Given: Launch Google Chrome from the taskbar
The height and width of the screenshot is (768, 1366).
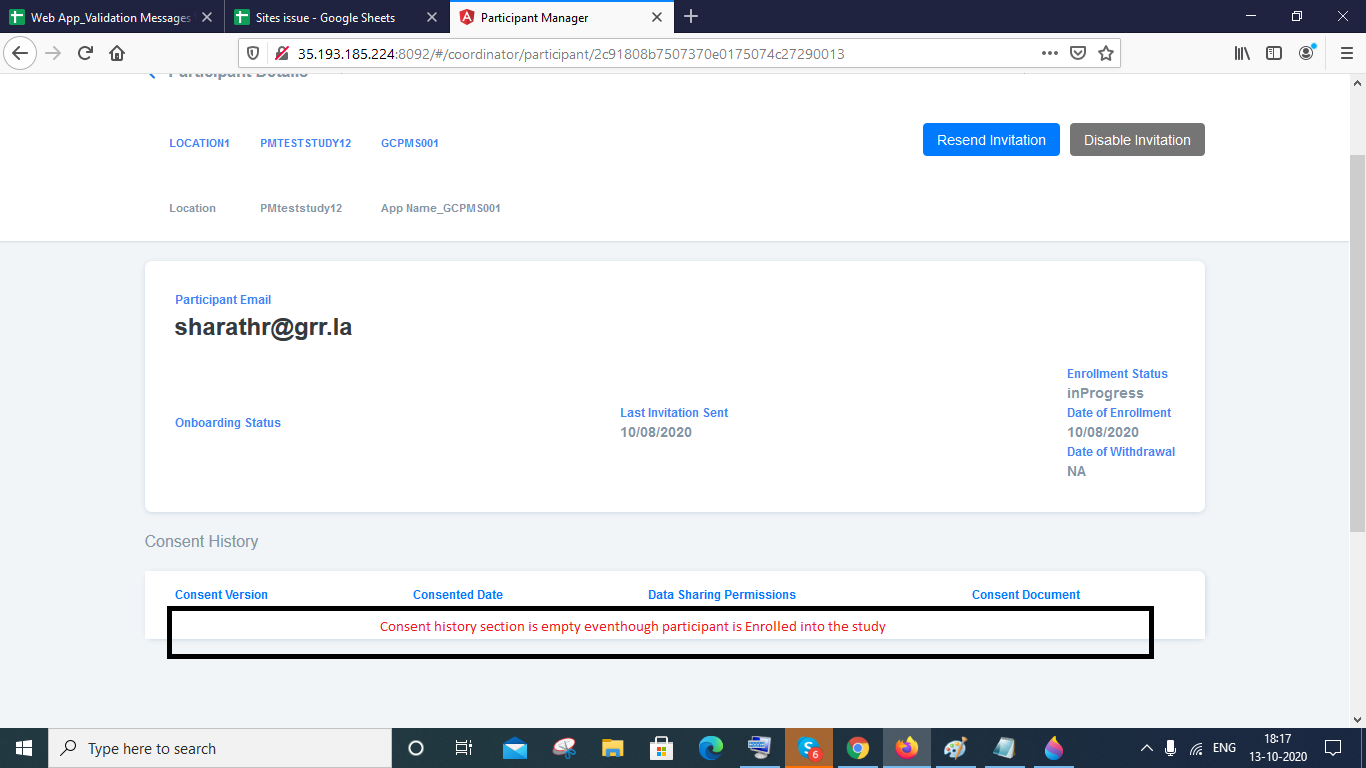Looking at the screenshot, I should pyautogui.click(x=858, y=747).
